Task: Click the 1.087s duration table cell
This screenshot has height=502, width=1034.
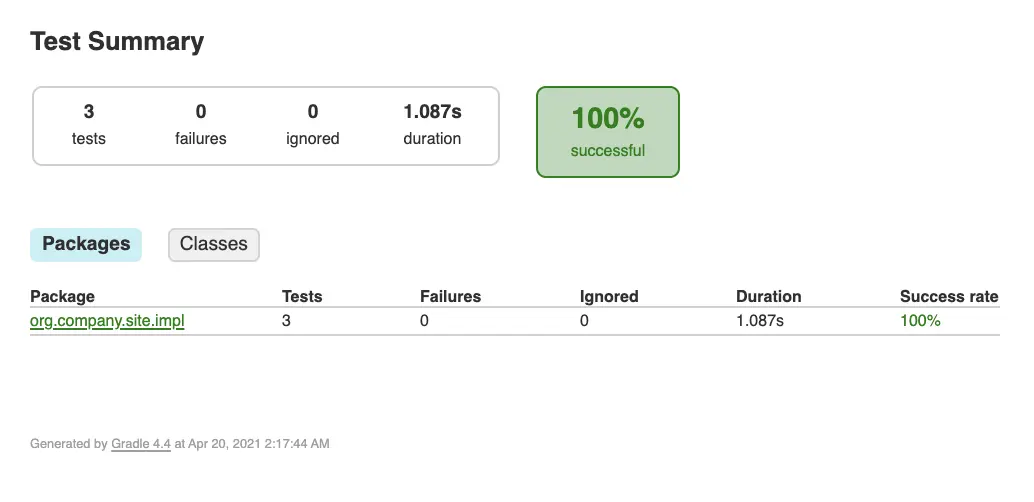Action: 760,321
